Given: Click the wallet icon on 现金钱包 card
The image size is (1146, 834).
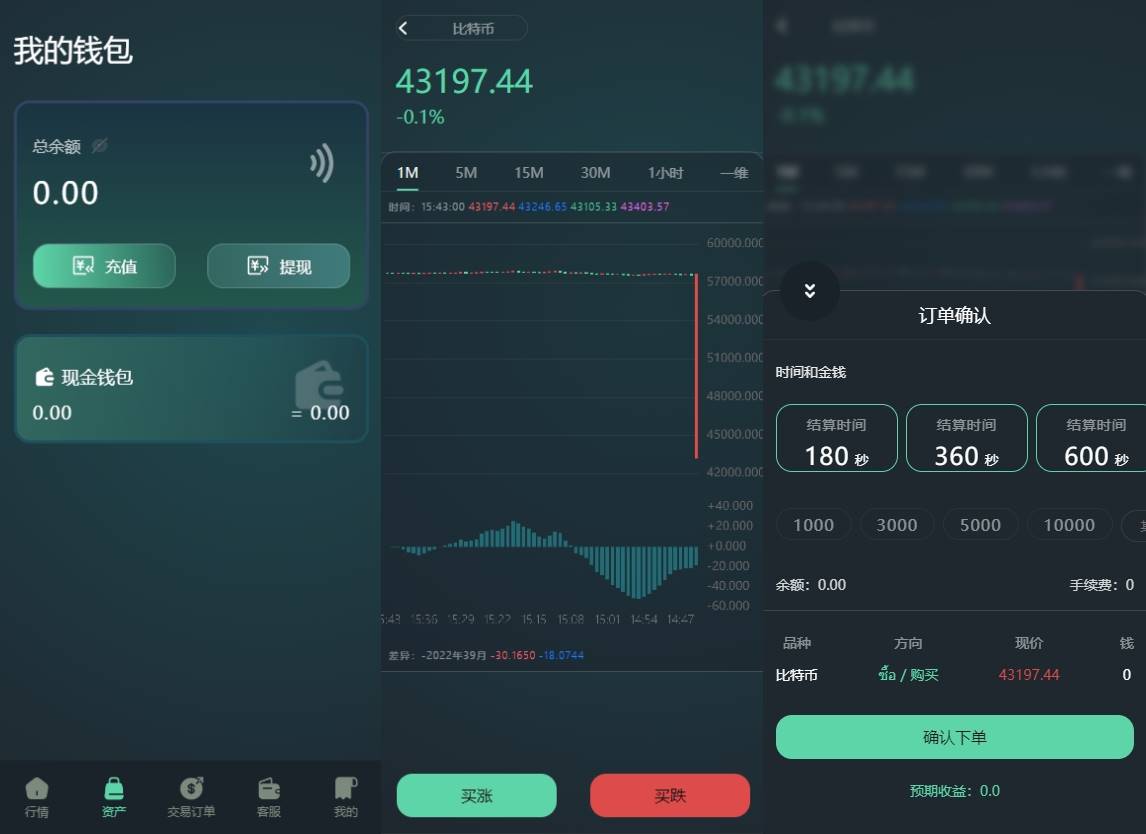Looking at the screenshot, I should pyautogui.click(x=319, y=382).
